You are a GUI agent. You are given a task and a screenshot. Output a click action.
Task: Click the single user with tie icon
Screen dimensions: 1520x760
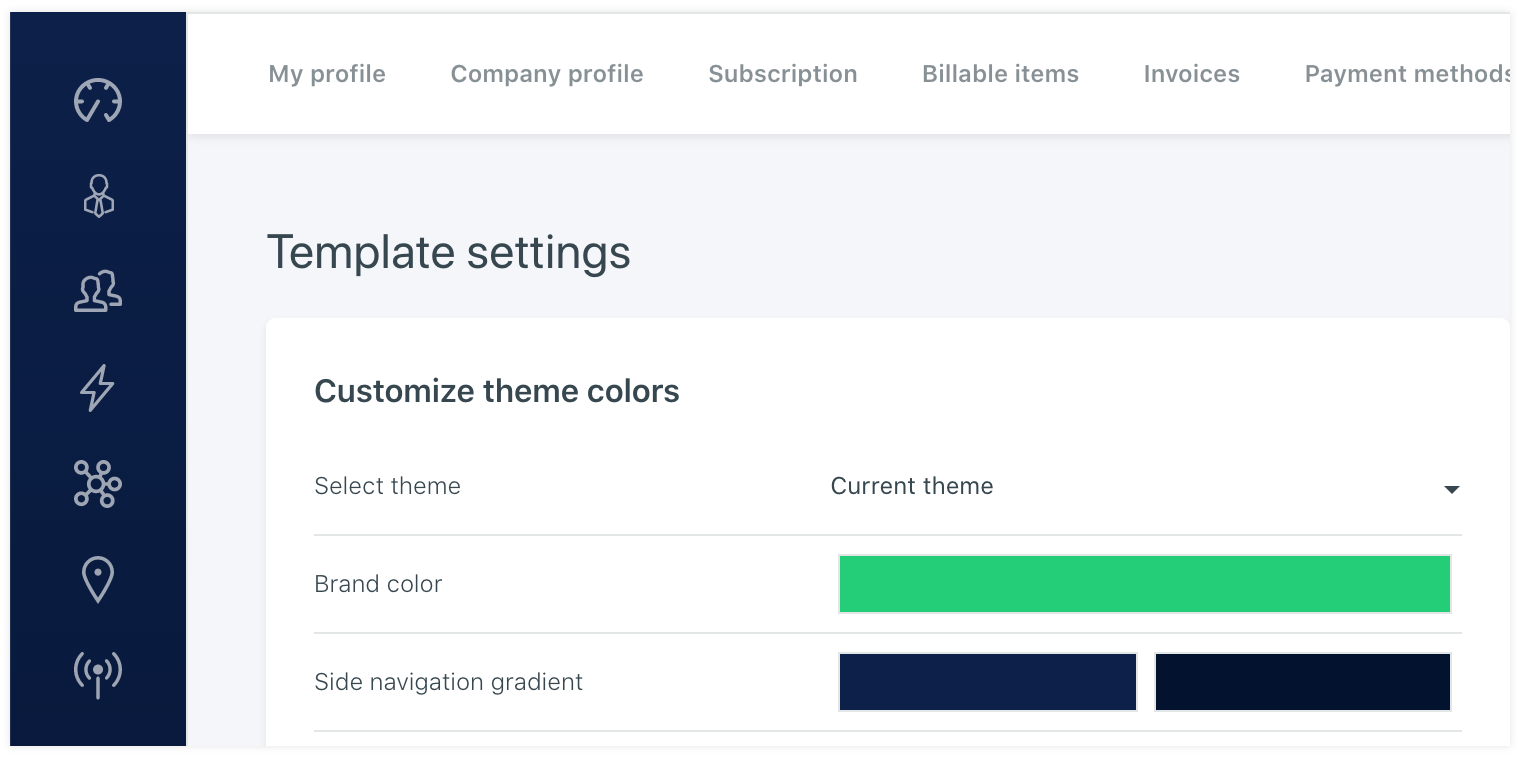[x=98, y=196]
